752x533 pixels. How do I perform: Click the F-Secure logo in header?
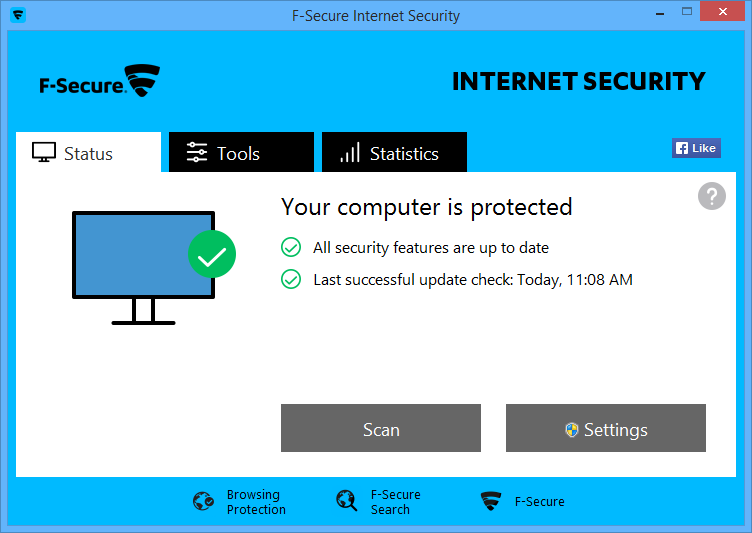[100, 82]
